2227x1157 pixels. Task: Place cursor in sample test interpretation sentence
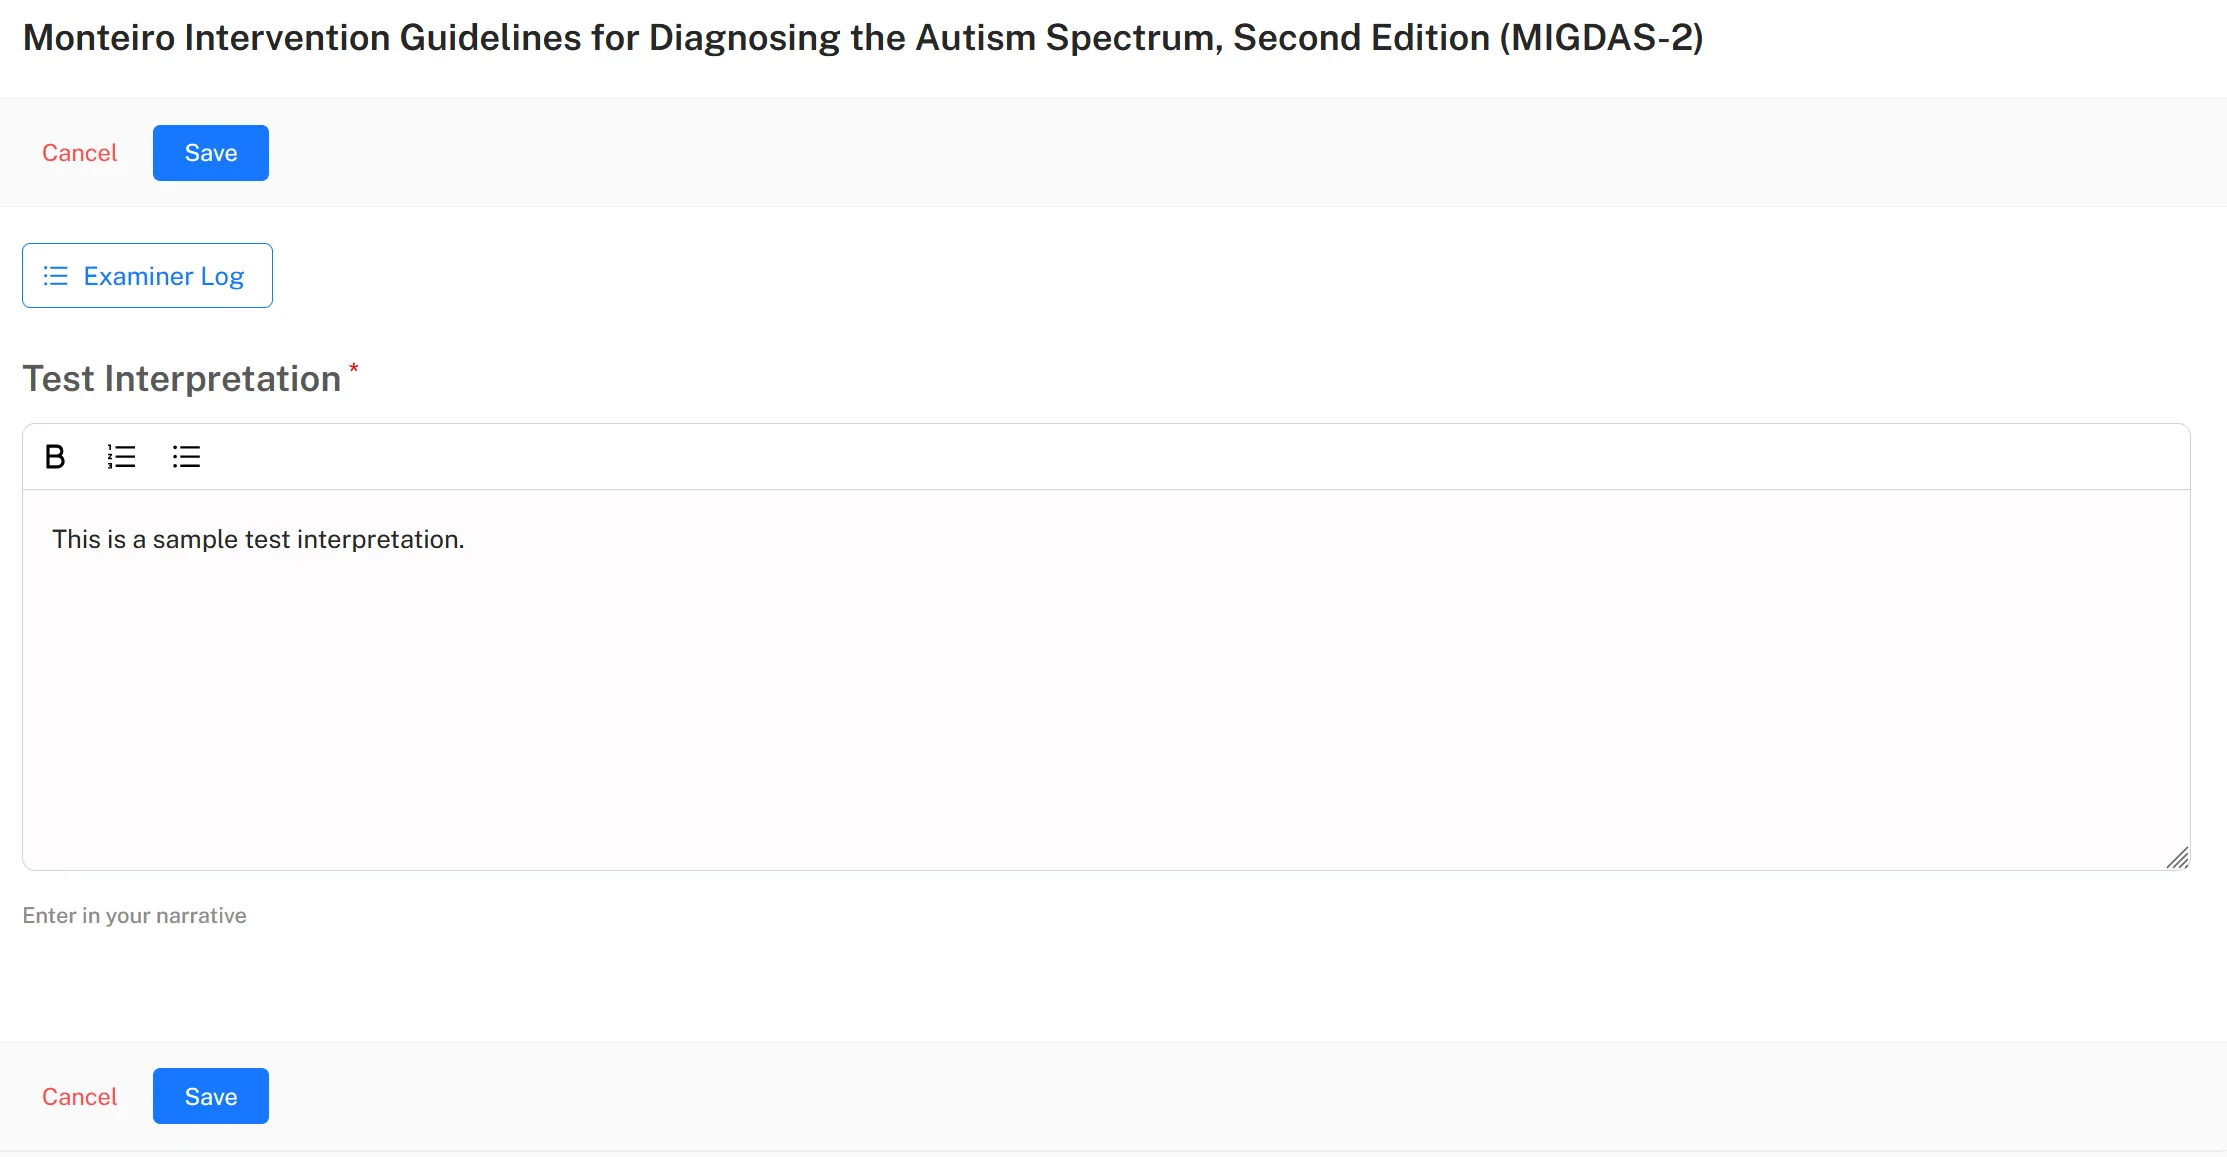(x=258, y=539)
